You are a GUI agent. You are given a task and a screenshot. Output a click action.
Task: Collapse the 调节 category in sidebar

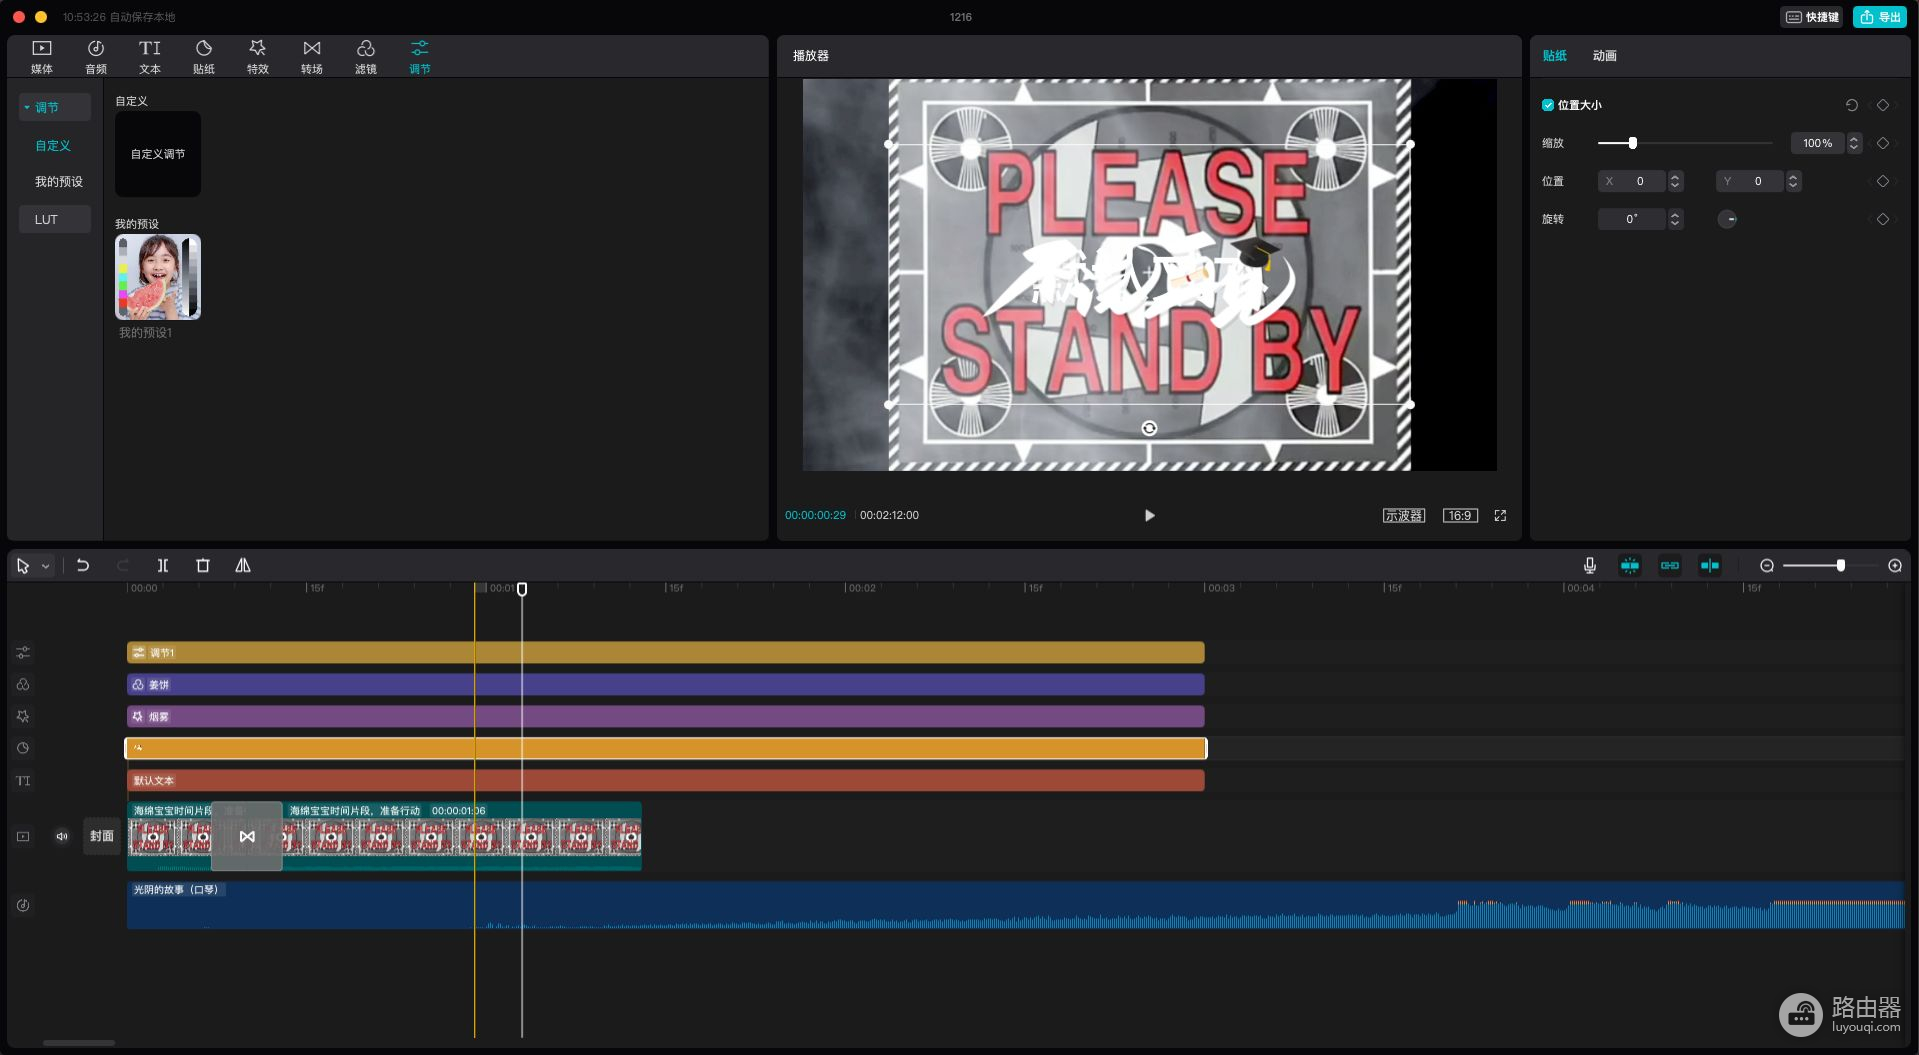(x=27, y=107)
